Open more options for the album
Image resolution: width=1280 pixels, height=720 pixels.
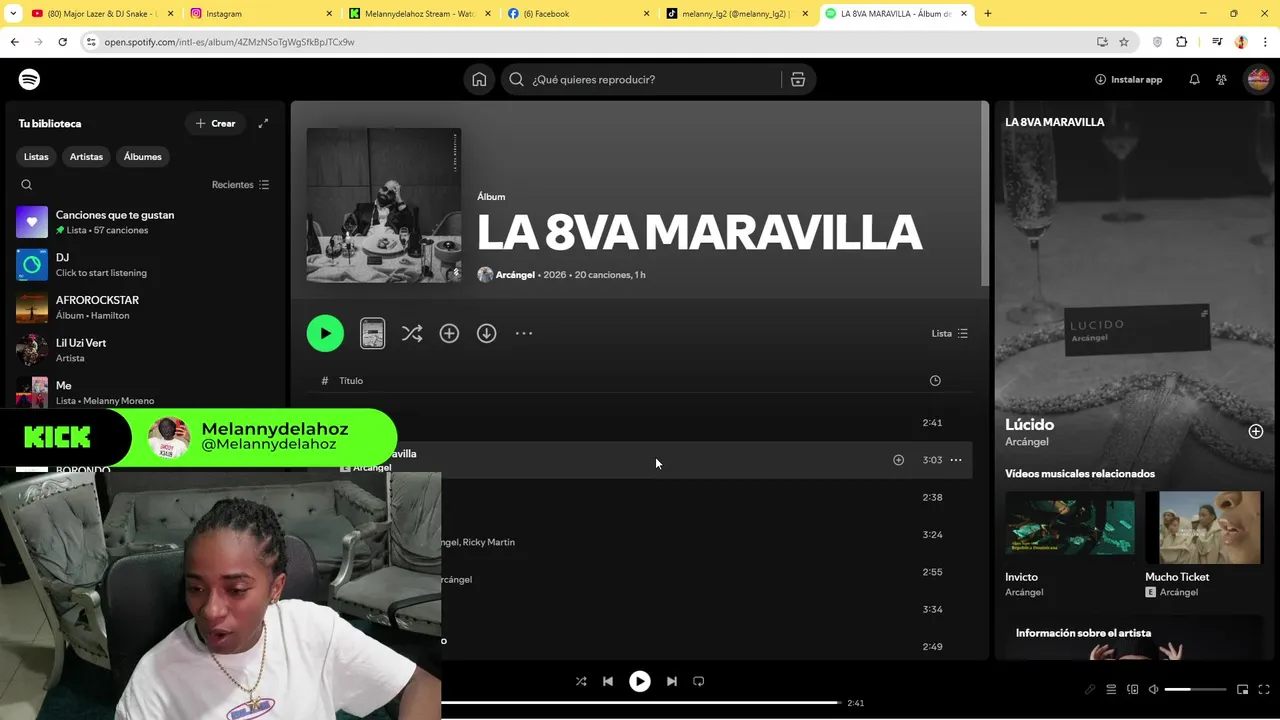[524, 333]
